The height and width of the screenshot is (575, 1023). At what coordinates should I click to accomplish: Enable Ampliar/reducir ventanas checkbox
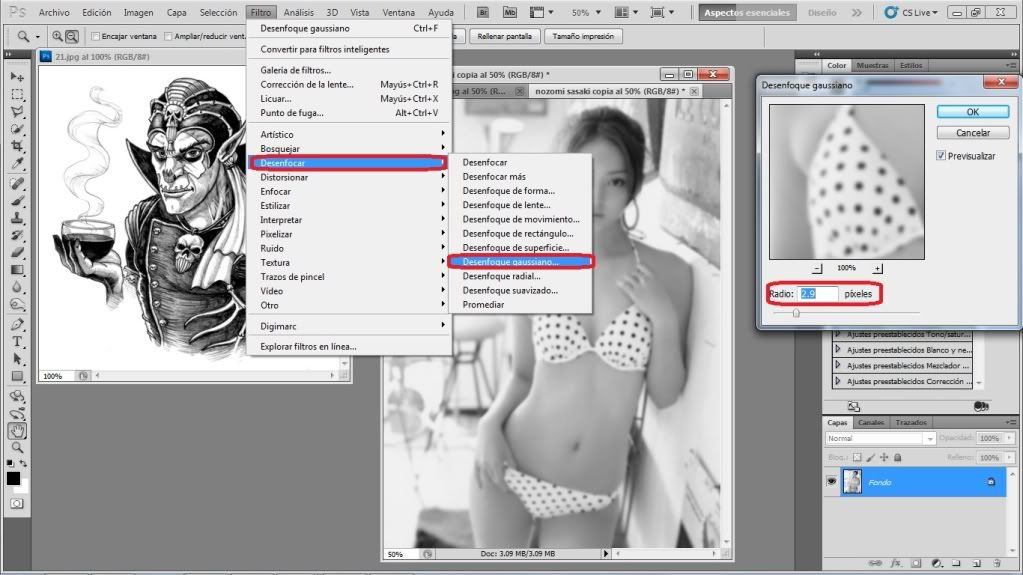[168, 37]
